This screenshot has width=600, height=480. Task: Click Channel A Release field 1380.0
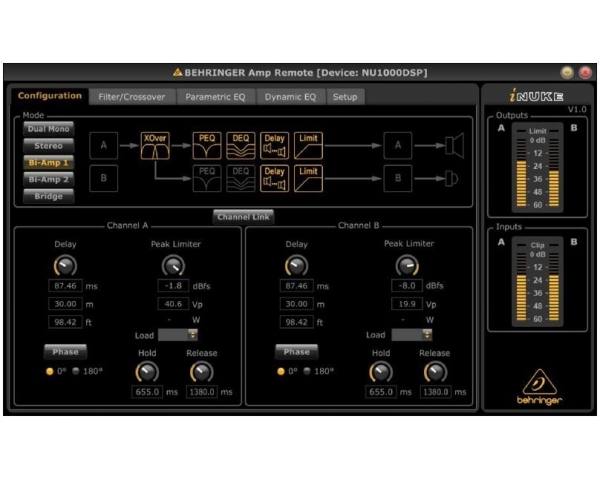click(x=202, y=392)
